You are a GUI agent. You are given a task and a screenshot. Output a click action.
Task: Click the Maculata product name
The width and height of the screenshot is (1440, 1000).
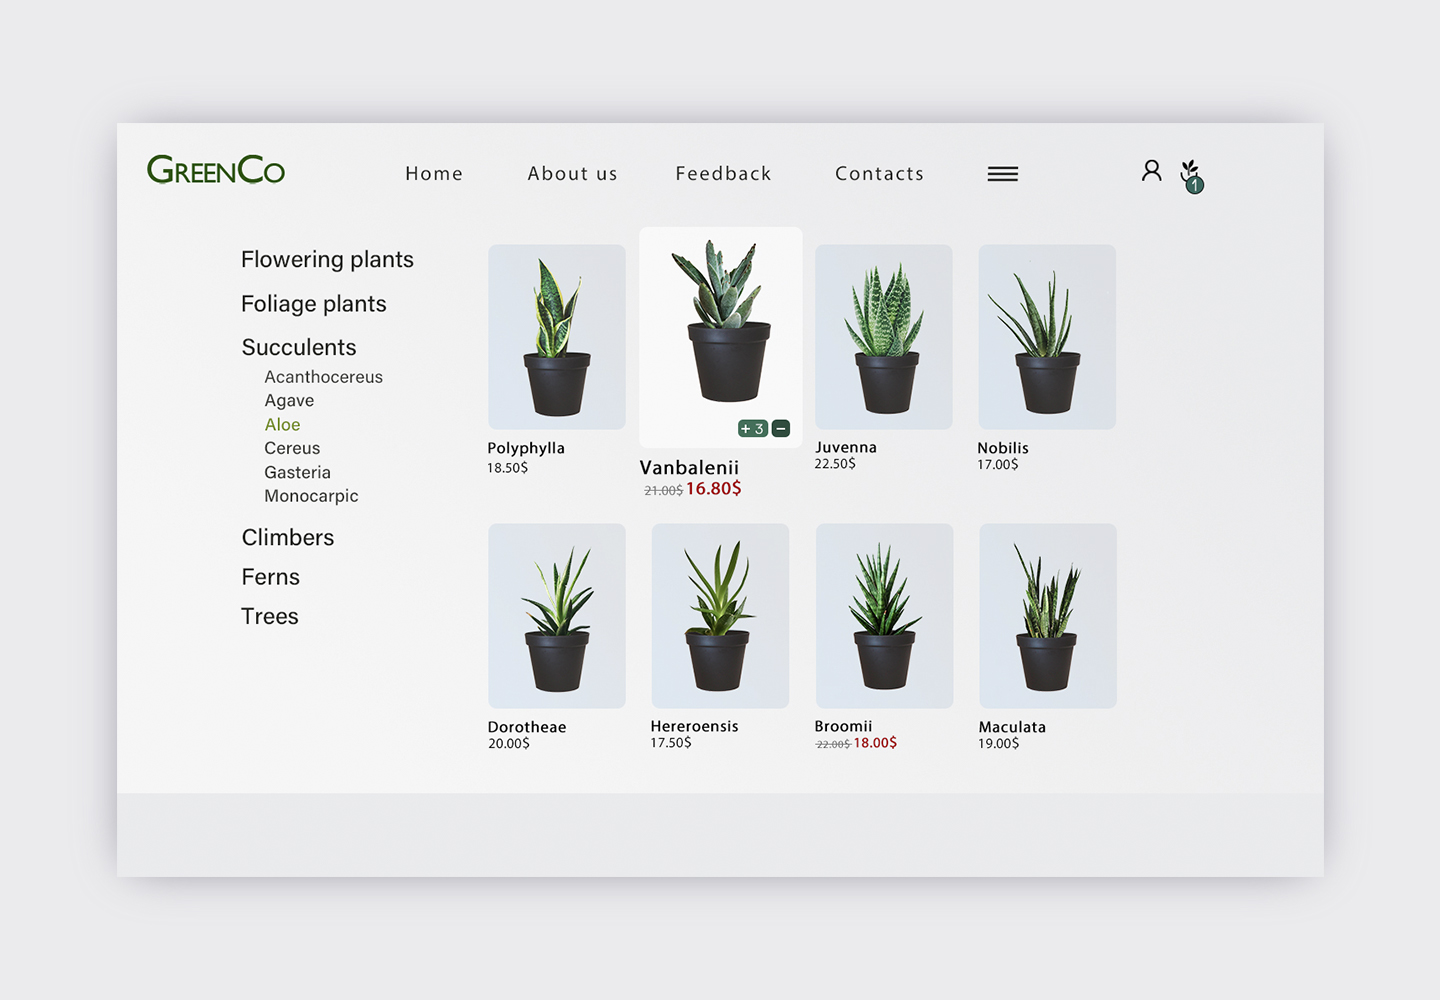[x=1012, y=727]
